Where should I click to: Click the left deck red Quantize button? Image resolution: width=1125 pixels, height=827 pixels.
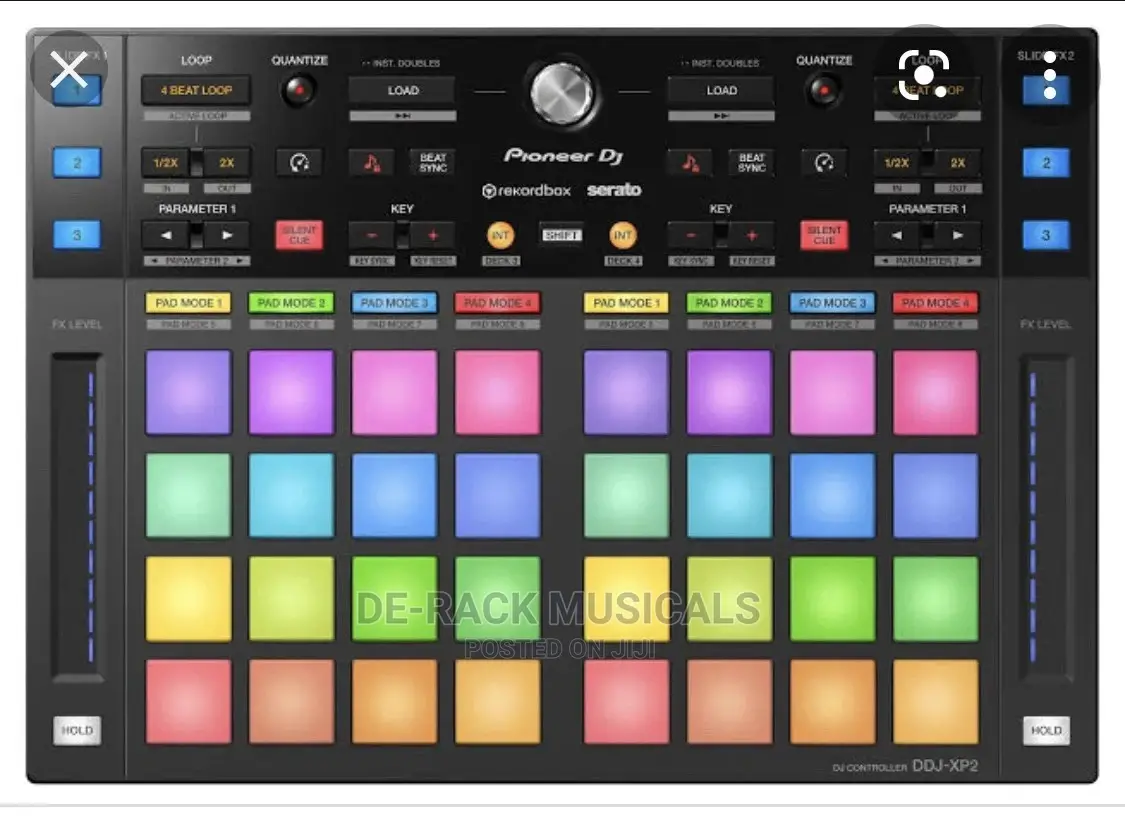pos(298,91)
